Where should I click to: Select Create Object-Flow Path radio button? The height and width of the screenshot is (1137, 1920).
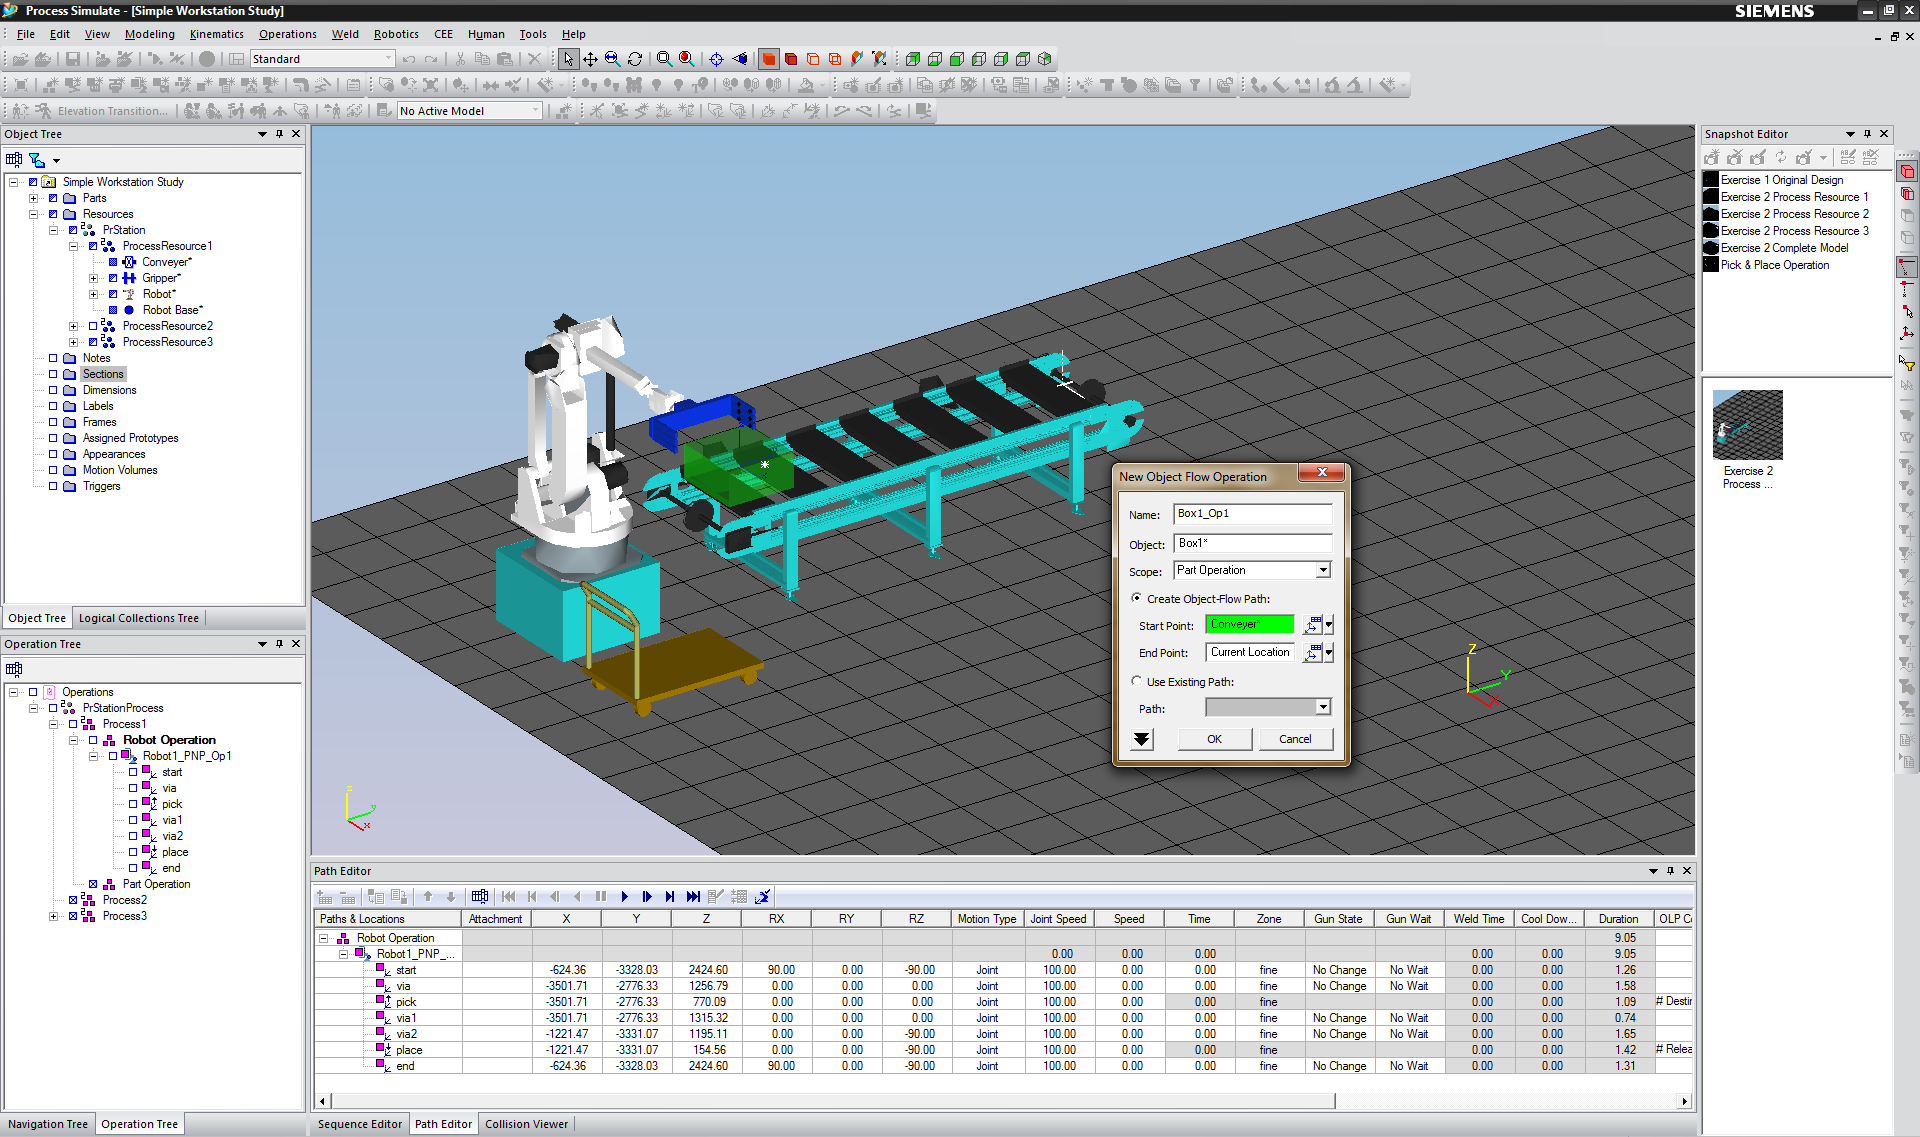1136,598
